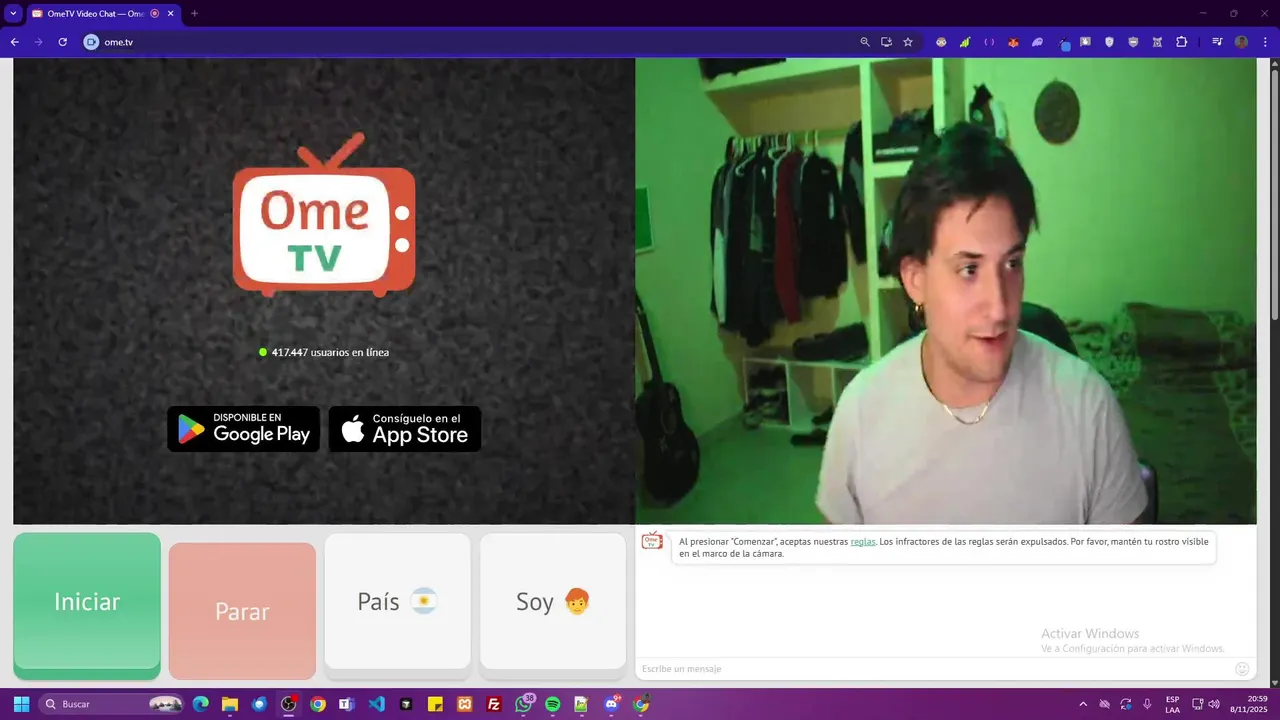1280x720 pixels.
Task: Open the tab search dropdown arrow
Action: pyautogui.click(x=13, y=13)
